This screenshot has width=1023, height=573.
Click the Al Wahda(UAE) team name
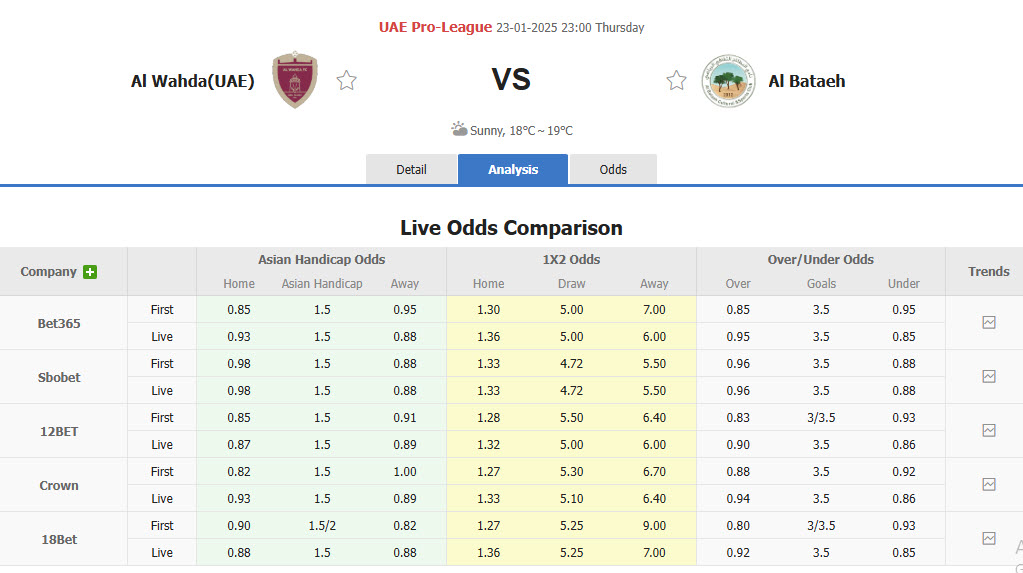[193, 81]
